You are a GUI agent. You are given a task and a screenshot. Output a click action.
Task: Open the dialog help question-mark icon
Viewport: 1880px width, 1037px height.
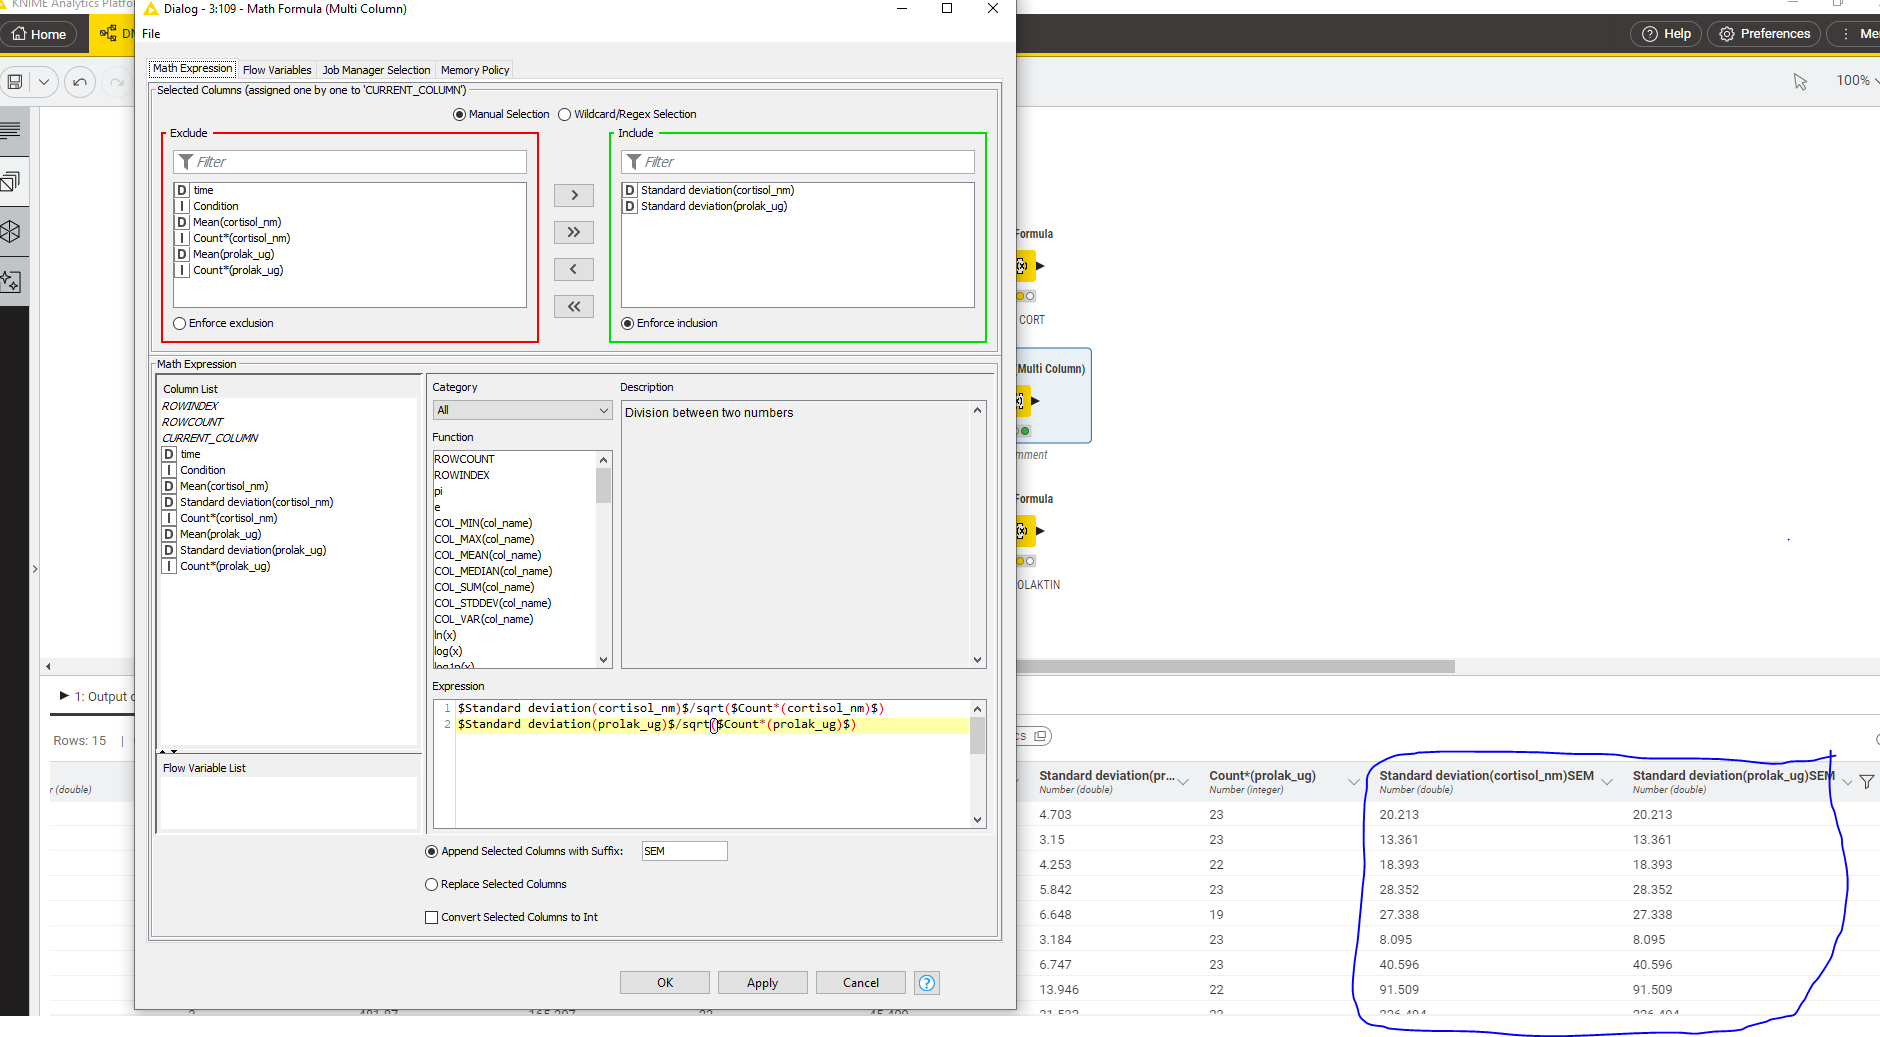point(927,983)
